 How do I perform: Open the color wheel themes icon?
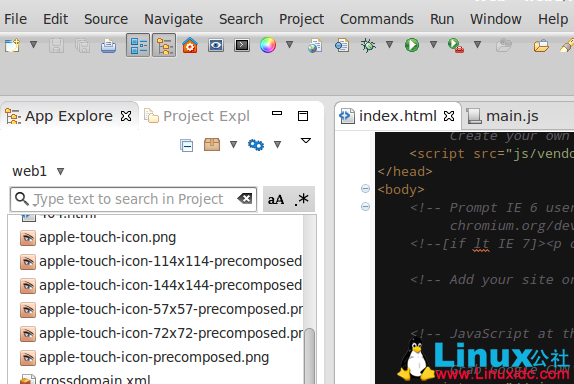click(x=268, y=45)
